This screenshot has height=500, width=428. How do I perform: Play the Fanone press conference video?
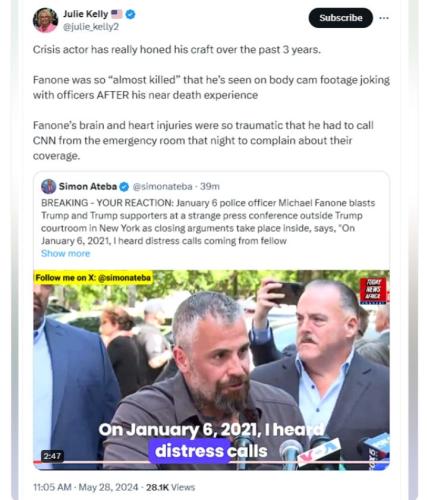(x=211, y=370)
